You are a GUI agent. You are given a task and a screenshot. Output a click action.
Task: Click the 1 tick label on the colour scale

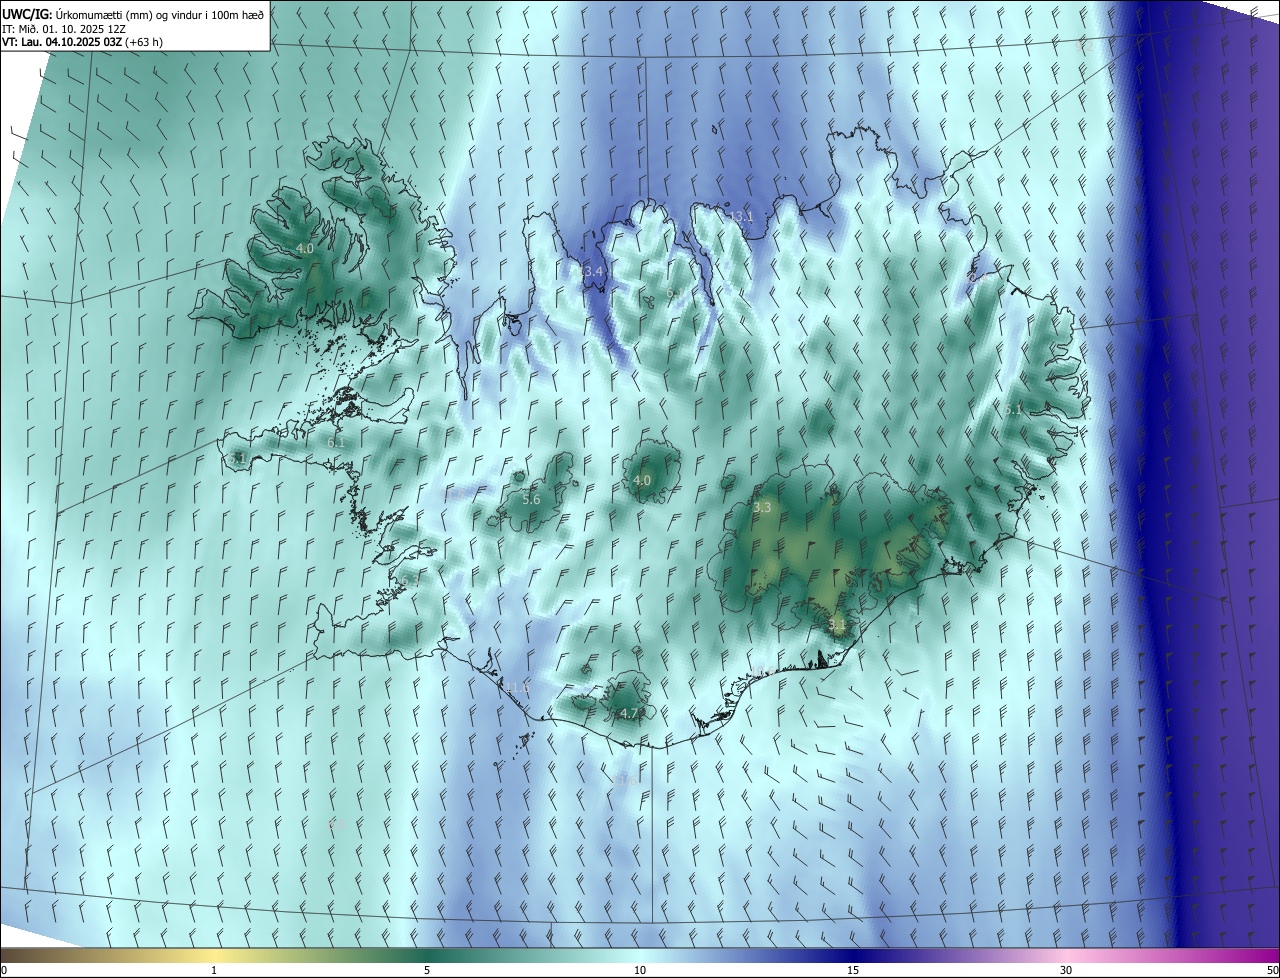tap(214, 970)
